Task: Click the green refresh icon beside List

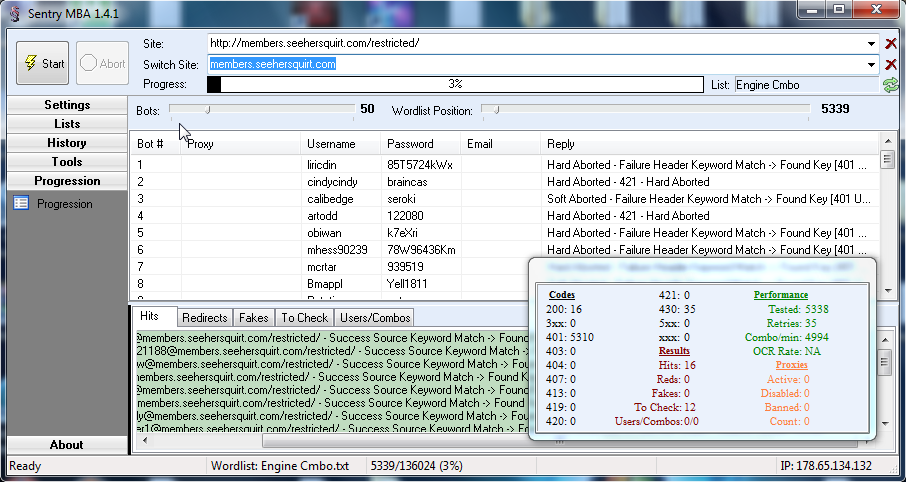Action: point(890,85)
